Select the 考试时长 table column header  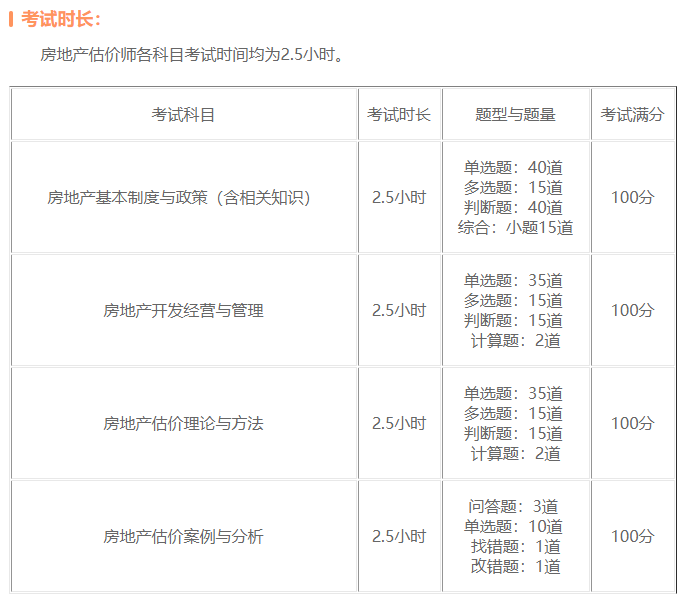[x=399, y=114]
